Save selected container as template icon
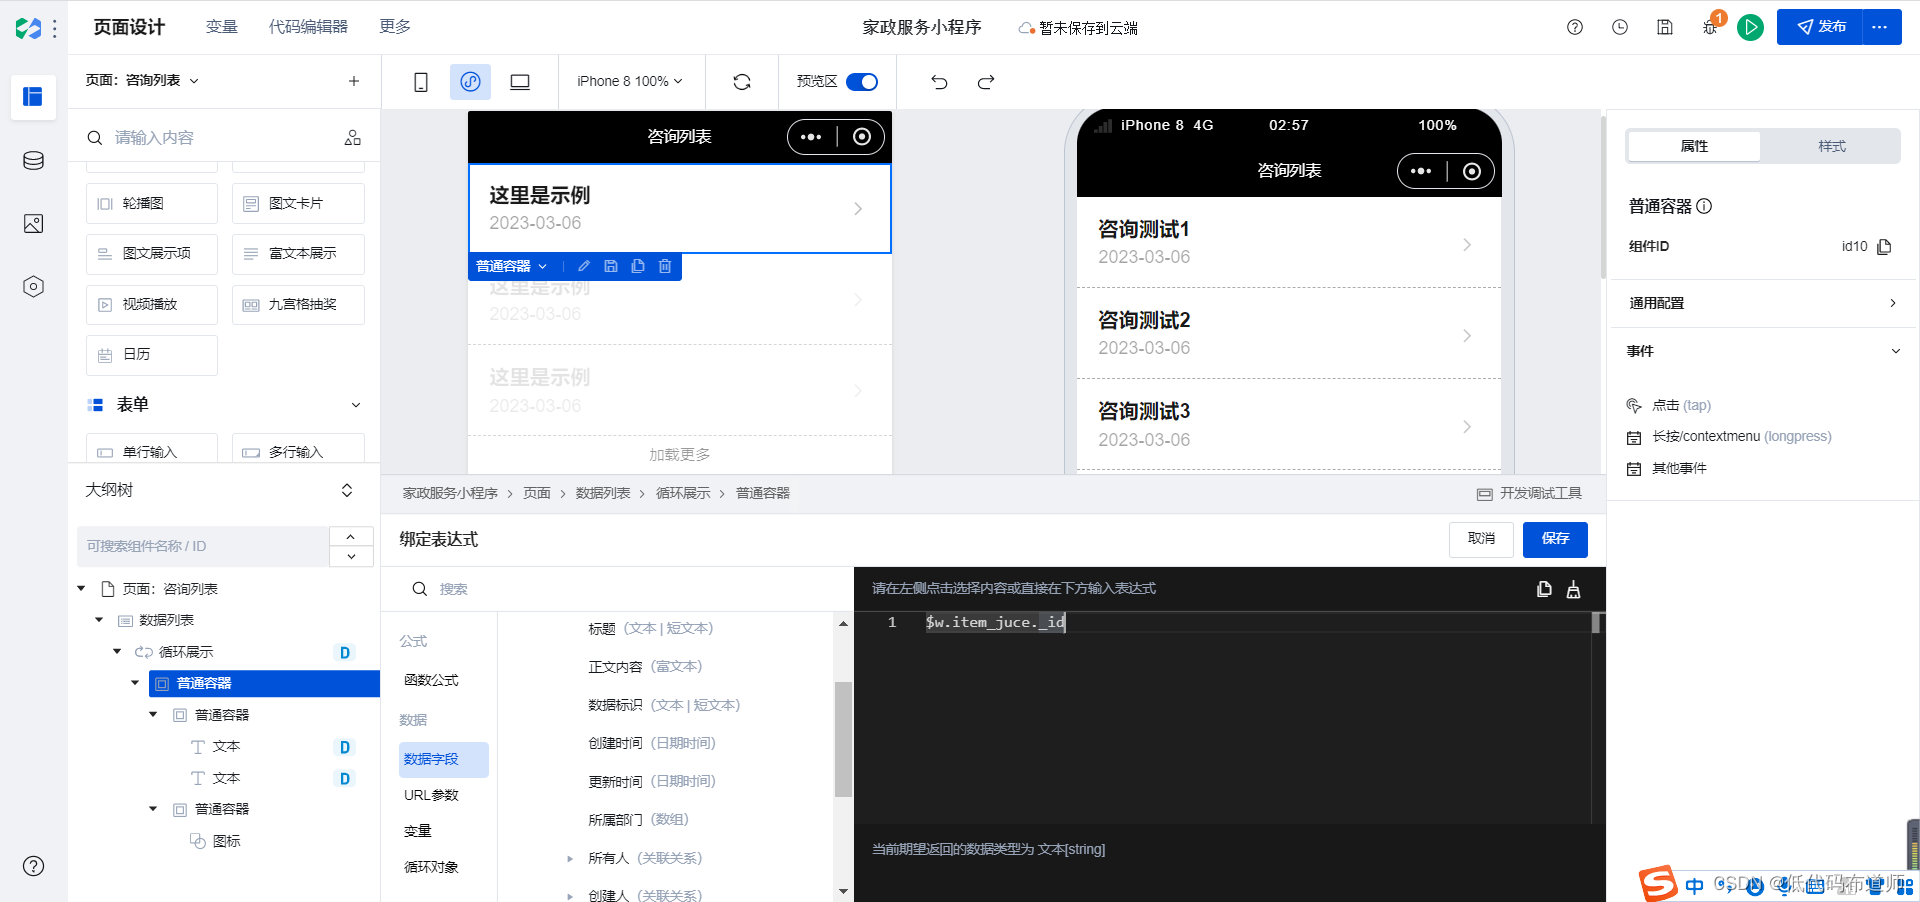 tap(611, 266)
